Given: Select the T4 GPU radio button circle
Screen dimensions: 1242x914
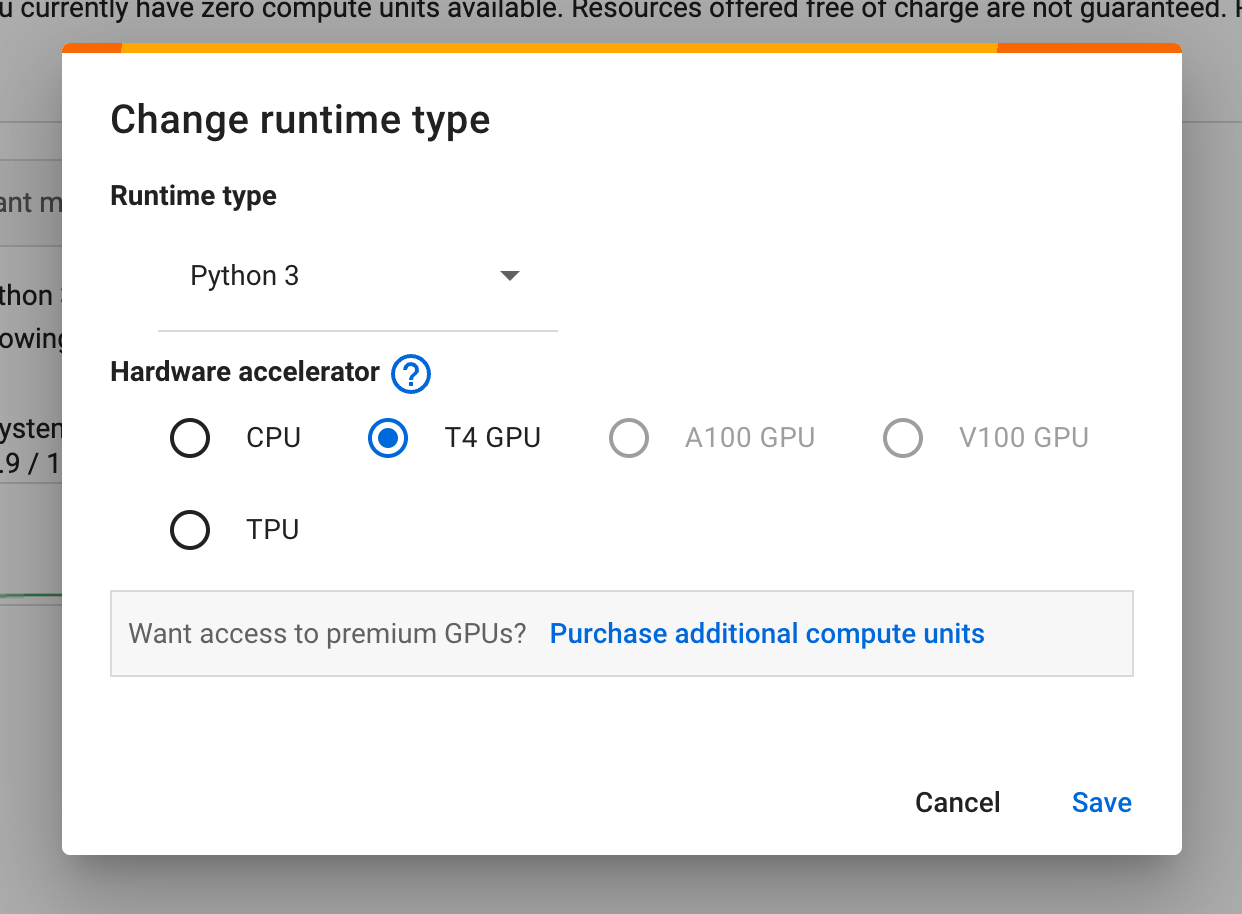Looking at the screenshot, I should tap(388, 438).
